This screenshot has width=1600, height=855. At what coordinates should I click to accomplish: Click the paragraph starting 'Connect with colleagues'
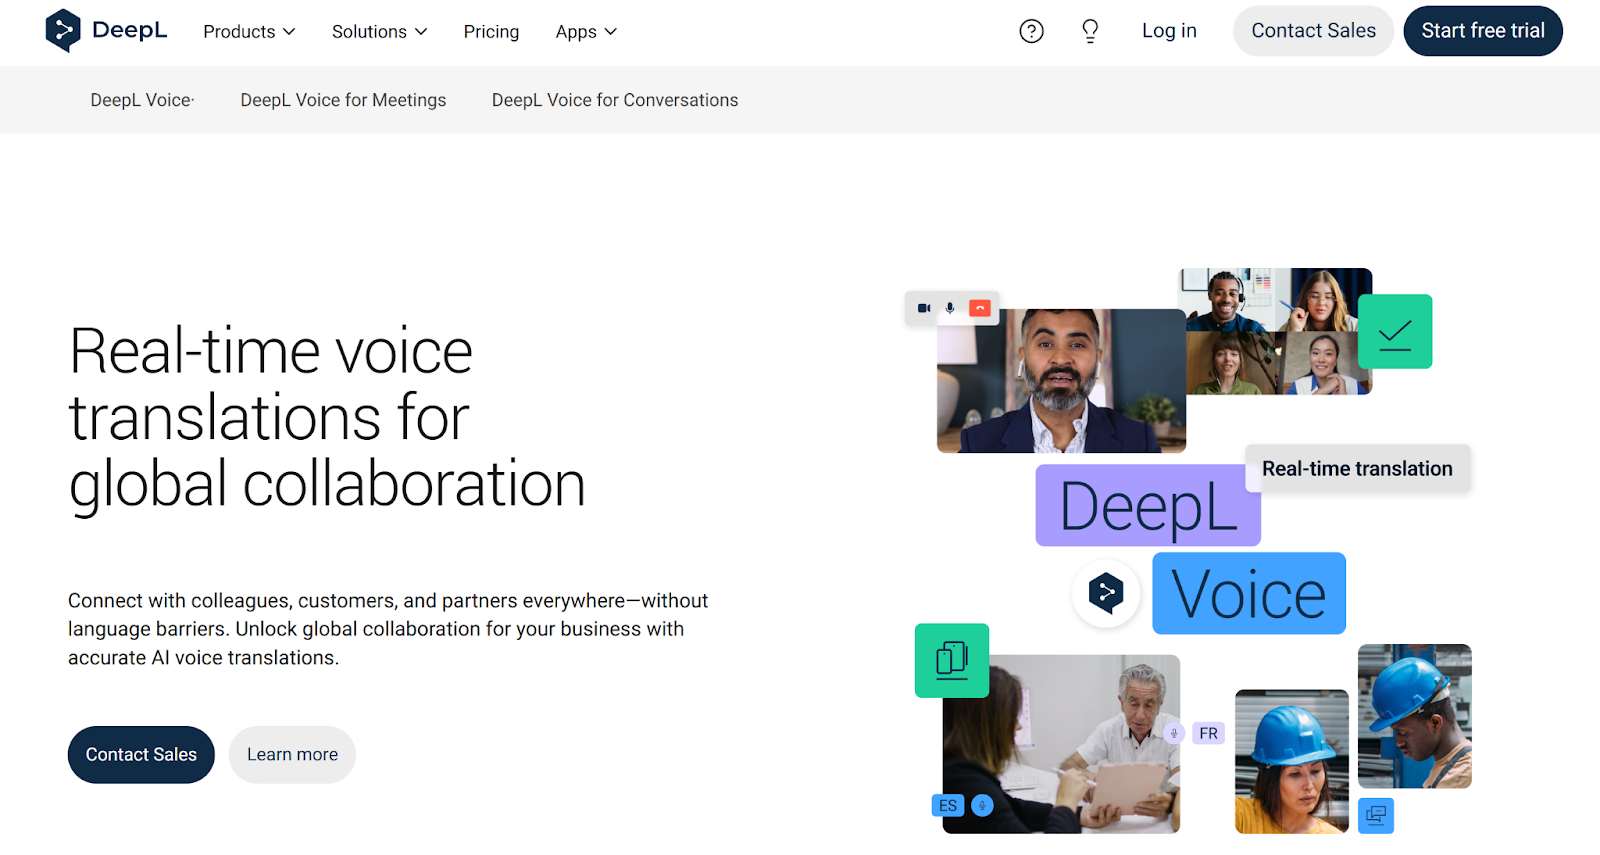tap(388, 629)
